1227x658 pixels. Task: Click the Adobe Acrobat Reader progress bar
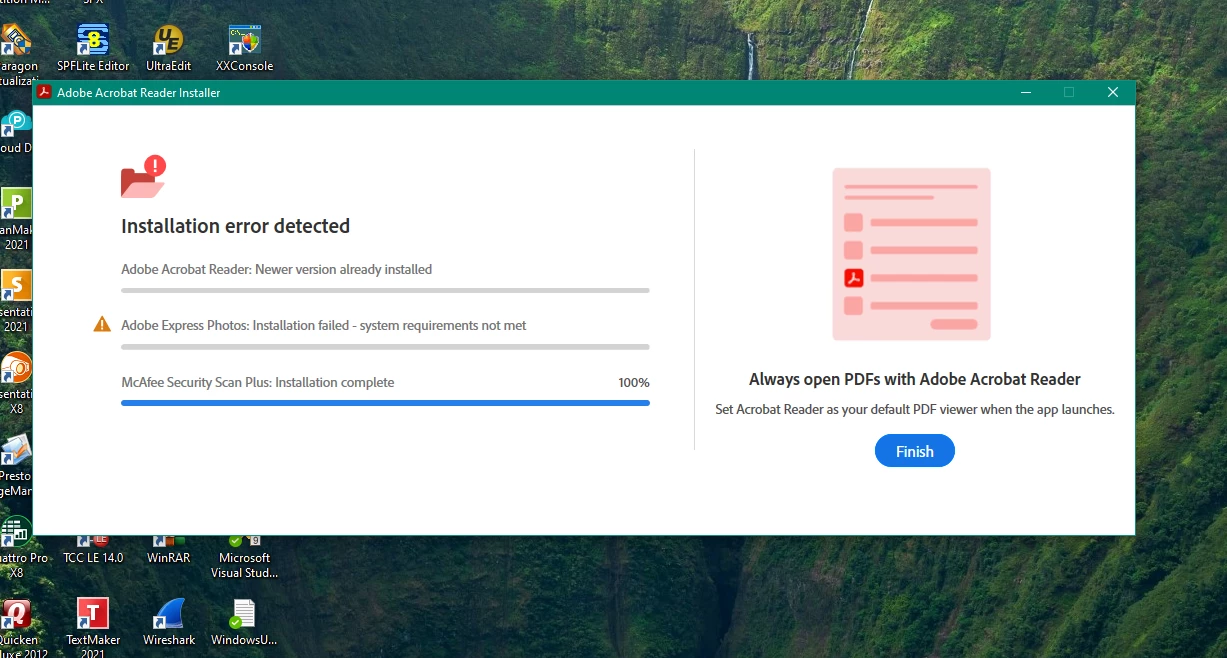tap(385, 290)
